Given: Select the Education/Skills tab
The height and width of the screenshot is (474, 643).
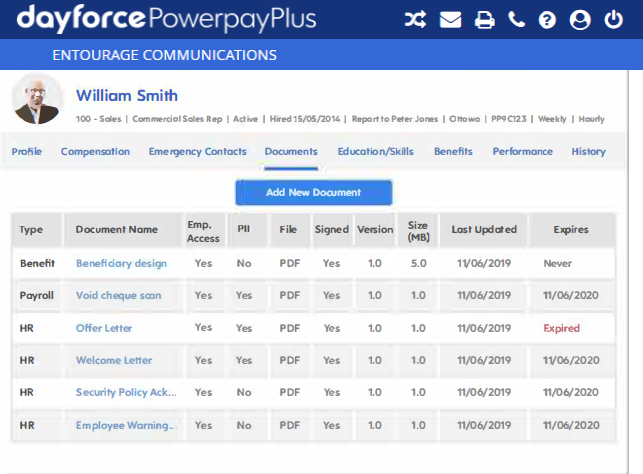Looking at the screenshot, I should tap(375, 152).
